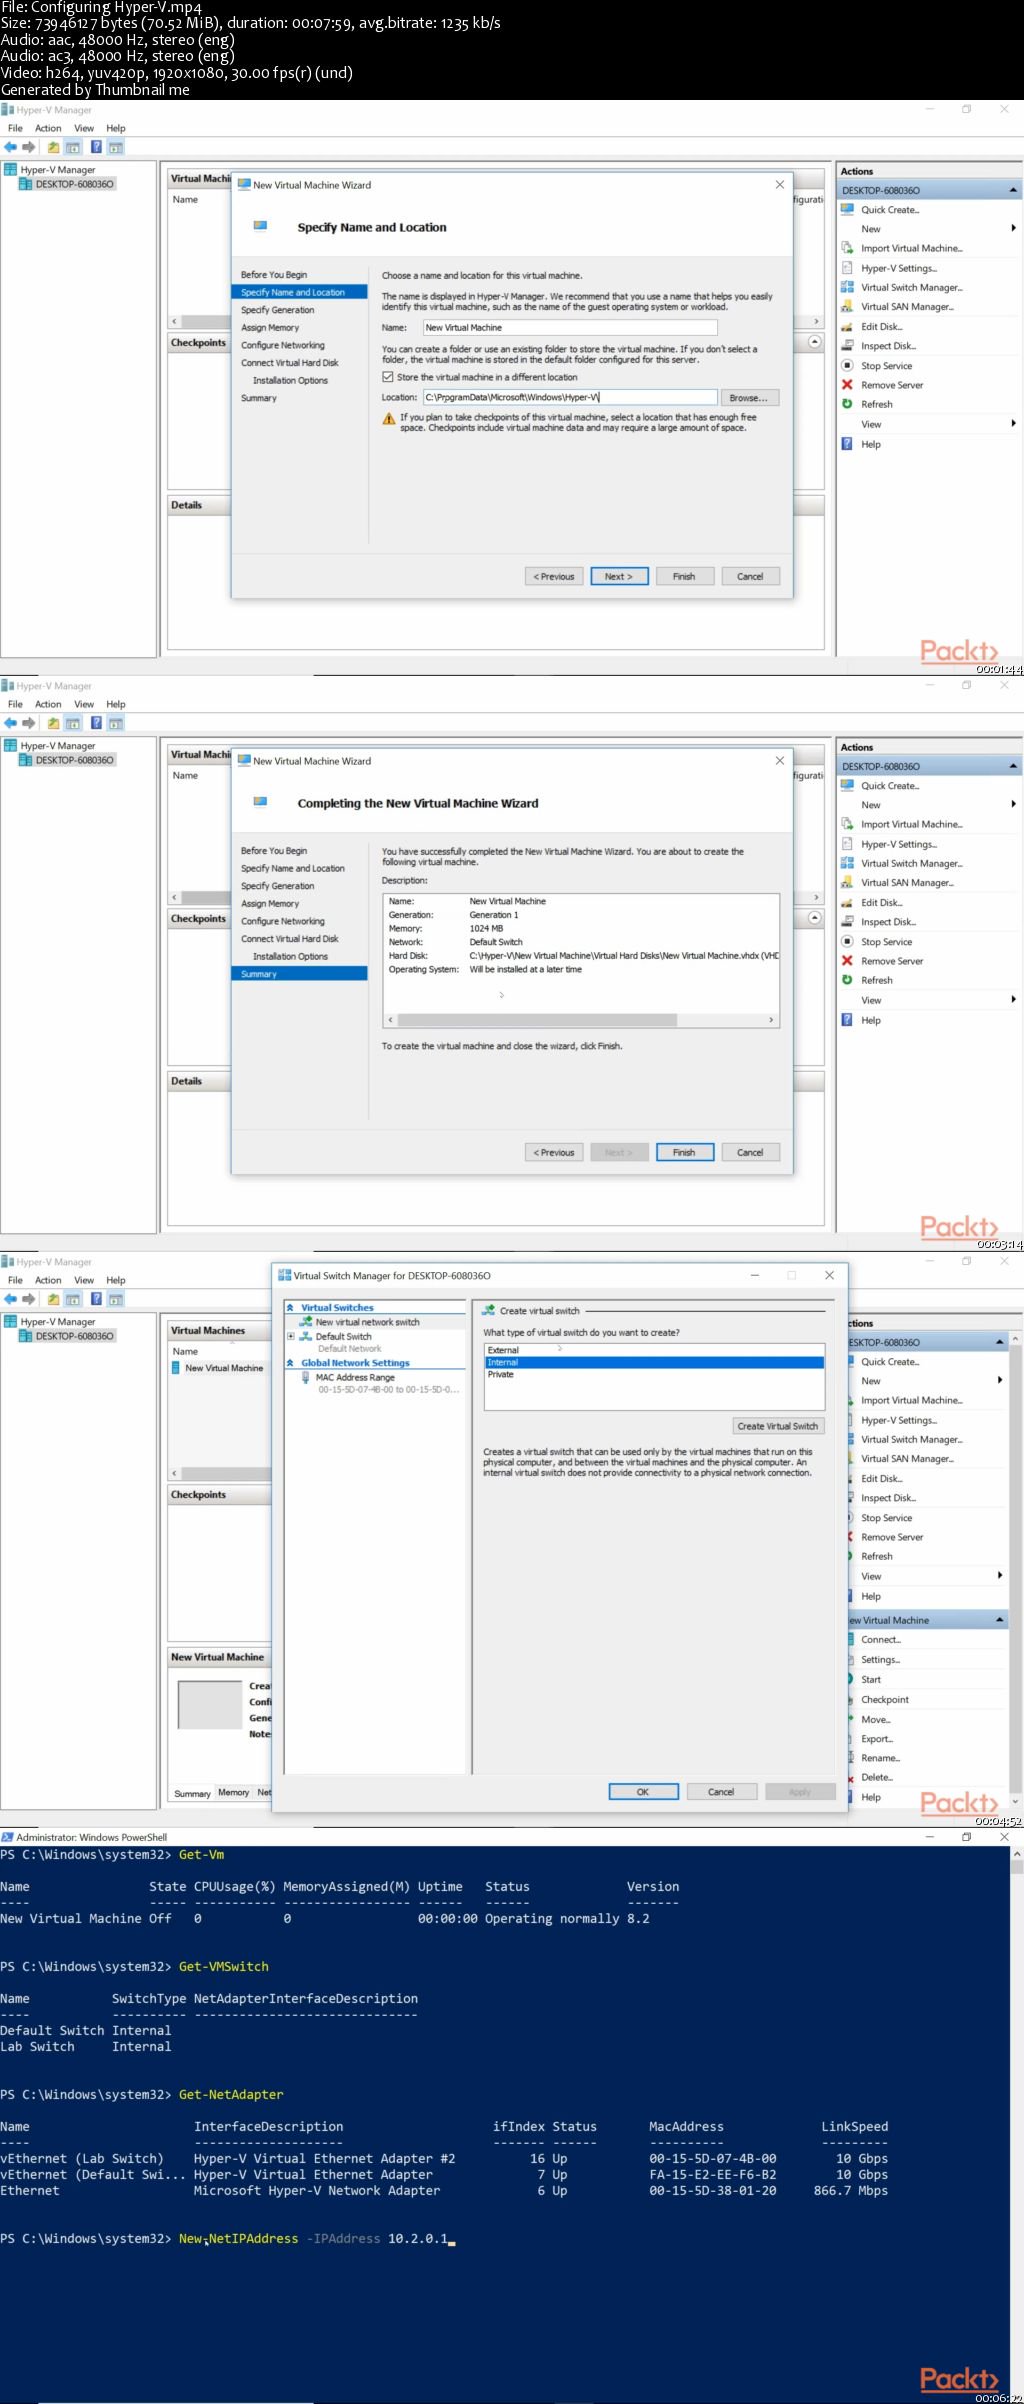Select 'New virtual network switch' entry

(367, 1322)
